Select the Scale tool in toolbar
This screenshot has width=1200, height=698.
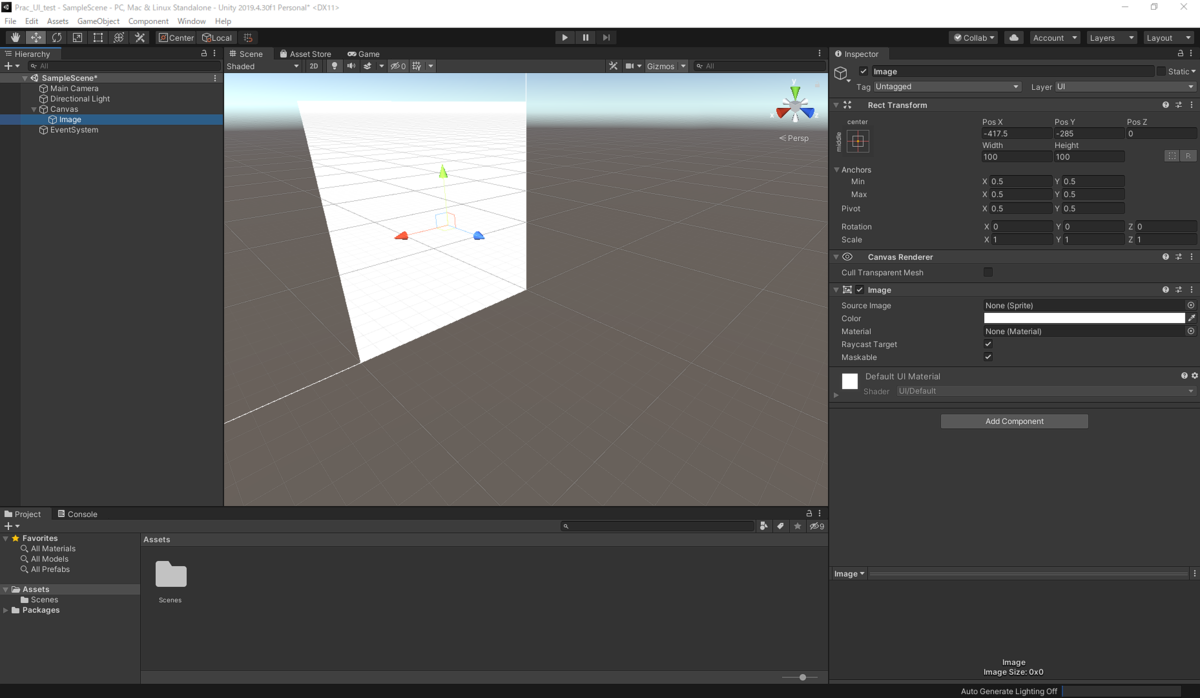77,37
